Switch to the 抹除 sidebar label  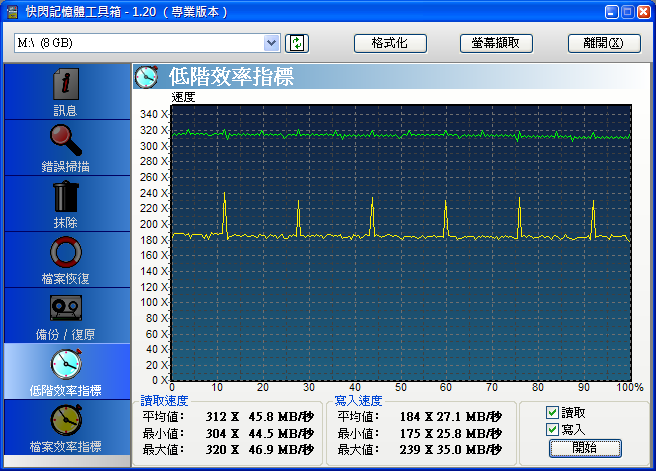pyautogui.click(x=65, y=223)
